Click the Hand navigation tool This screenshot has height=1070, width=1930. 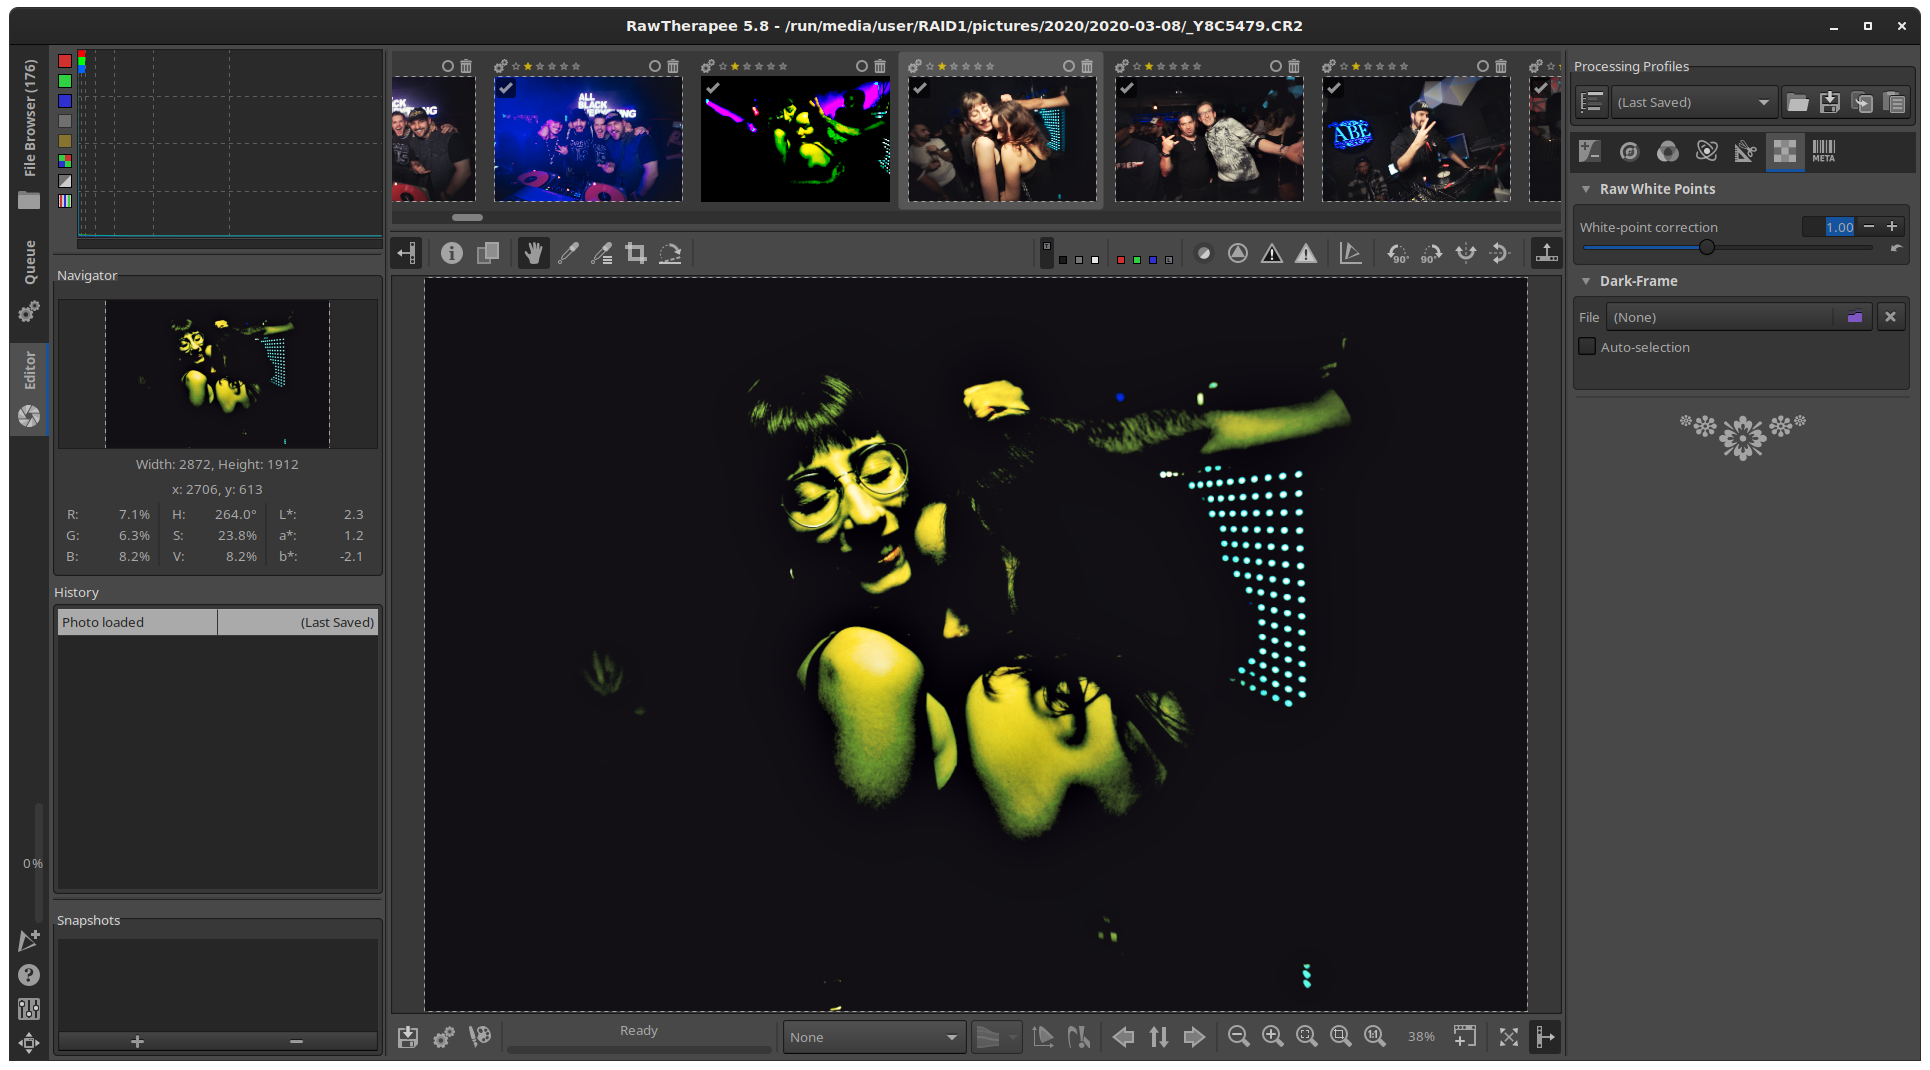point(534,254)
